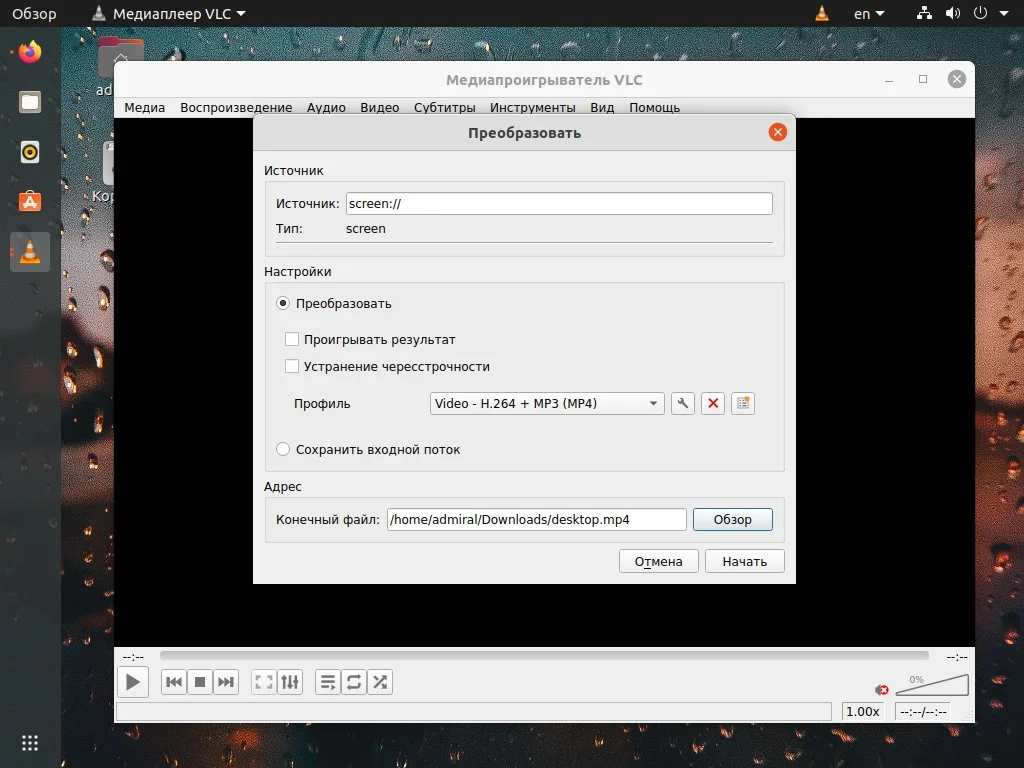The width and height of the screenshot is (1024, 768).
Task: Open the Медиаплеер VLC menu in the system panel
Action: tap(168, 13)
